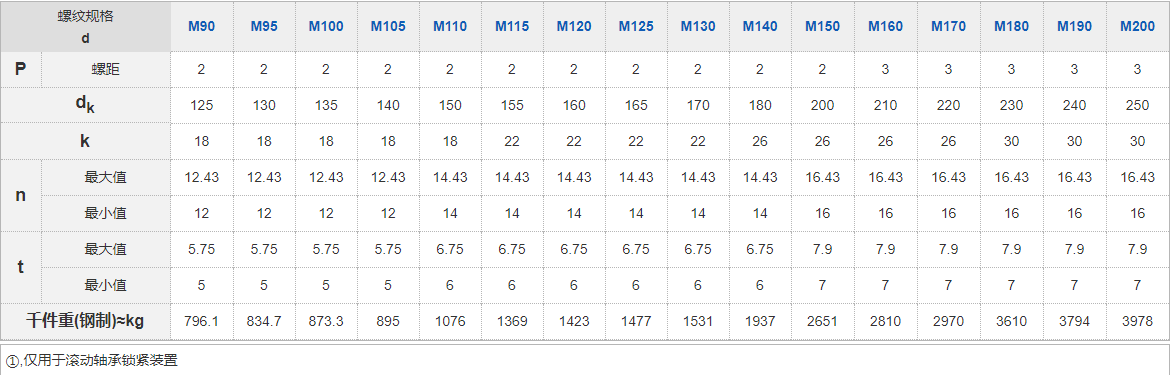Select the M100 column header
The image size is (1173, 375).
[325, 26]
